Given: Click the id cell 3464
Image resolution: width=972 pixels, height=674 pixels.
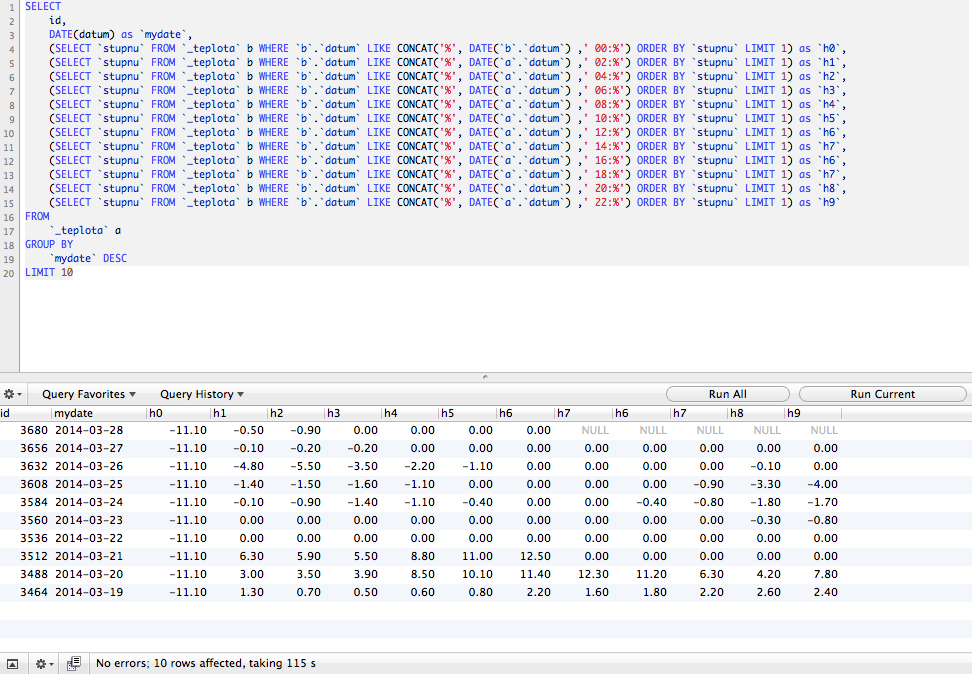Looking at the screenshot, I should click(x=33, y=592).
